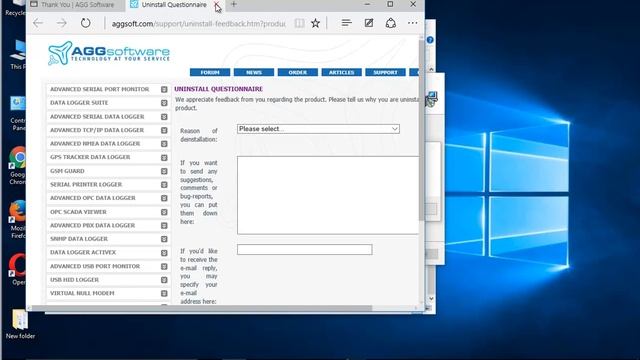Screen dimensions: 640x360
Task: Open Advanced OPC Data Logger link
Action: (x=93, y=198)
